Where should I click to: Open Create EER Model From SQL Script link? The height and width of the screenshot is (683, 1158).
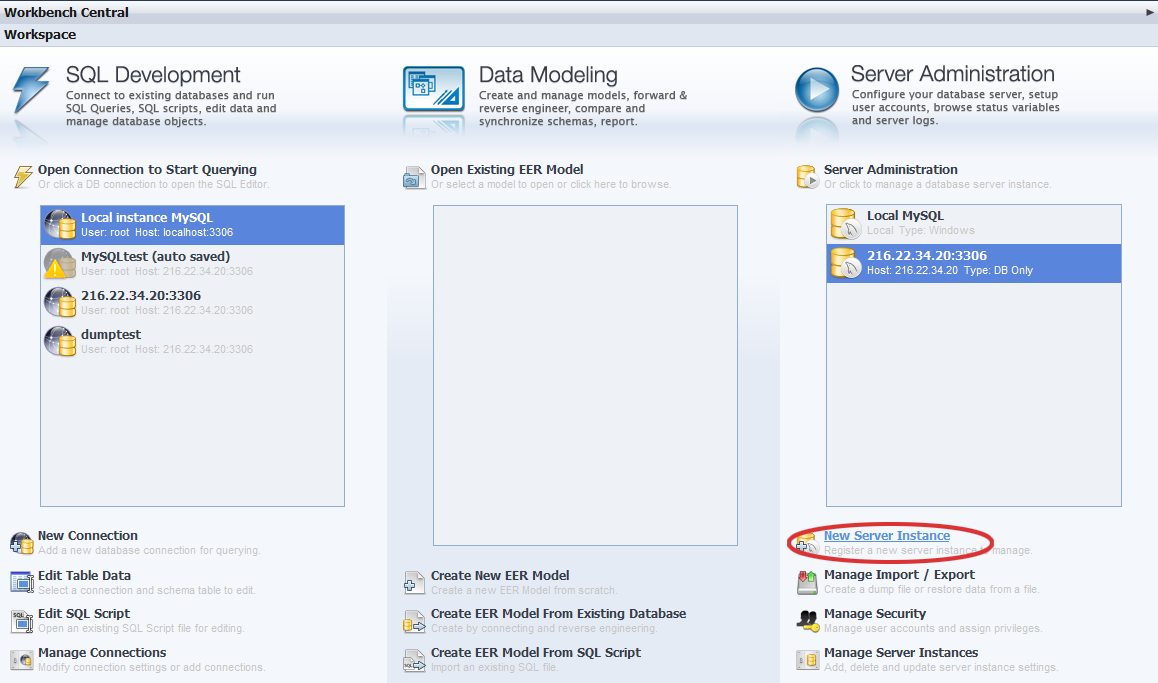point(535,653)
